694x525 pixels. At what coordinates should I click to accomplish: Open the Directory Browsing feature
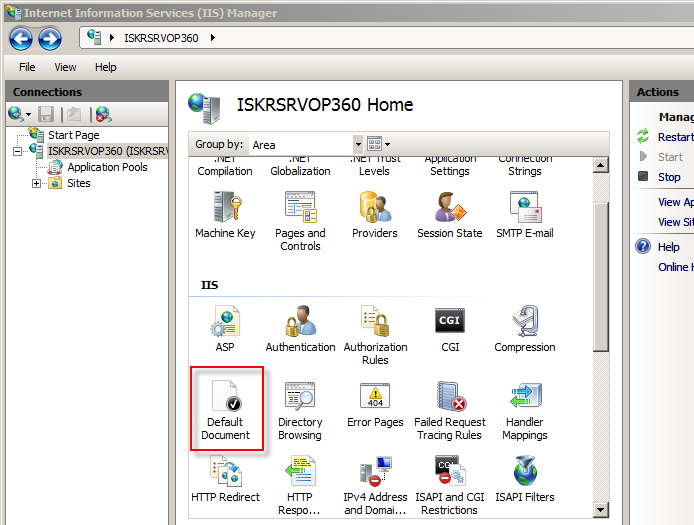click(x=300, y=410)
